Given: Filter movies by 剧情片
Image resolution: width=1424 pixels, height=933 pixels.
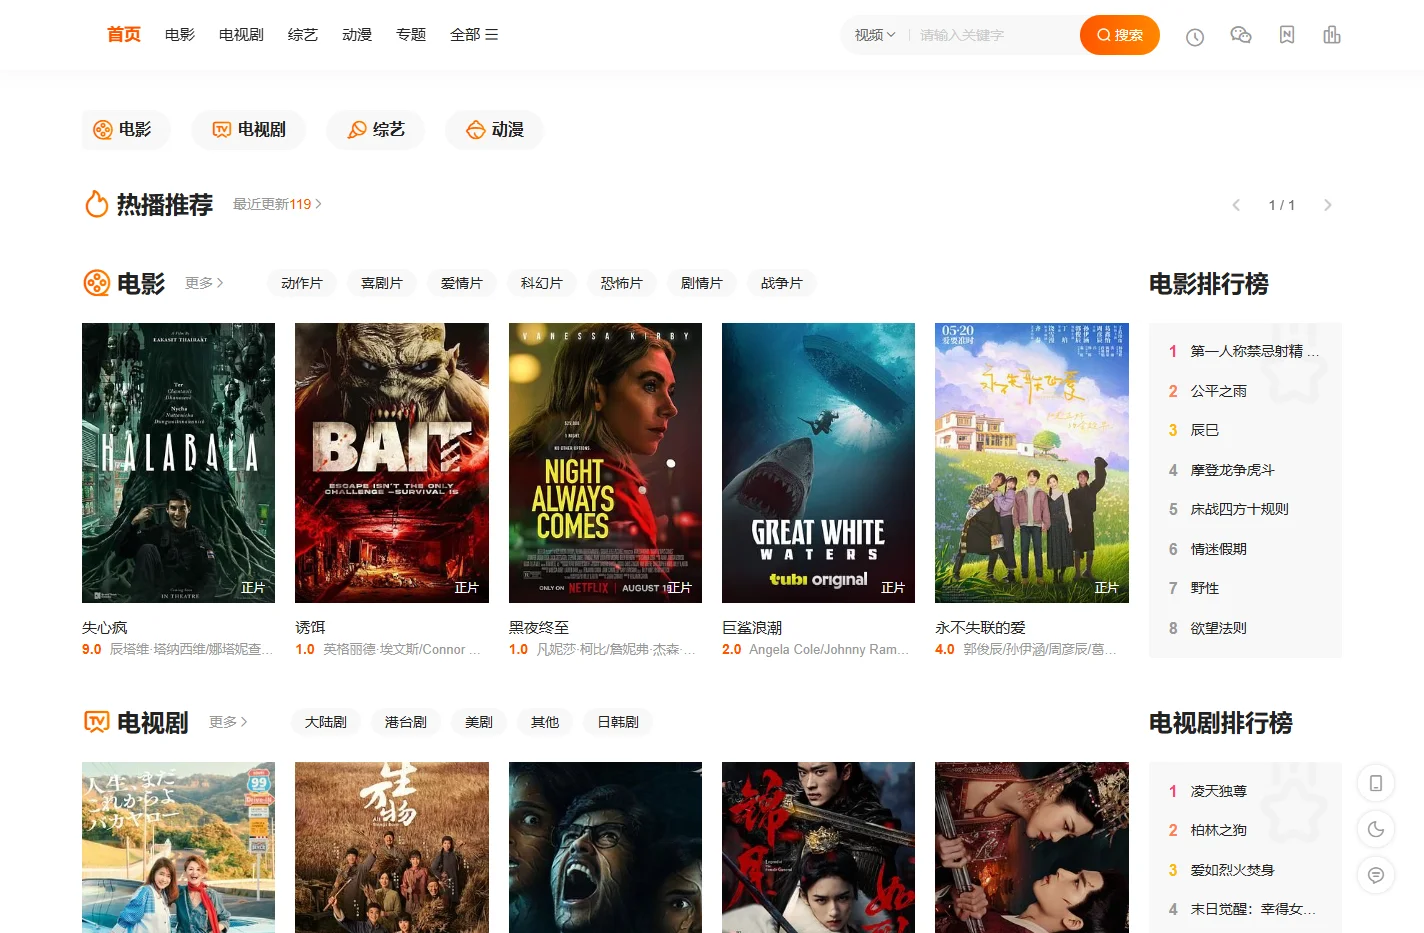Looking at the screenshot, I should click(702, 283).
